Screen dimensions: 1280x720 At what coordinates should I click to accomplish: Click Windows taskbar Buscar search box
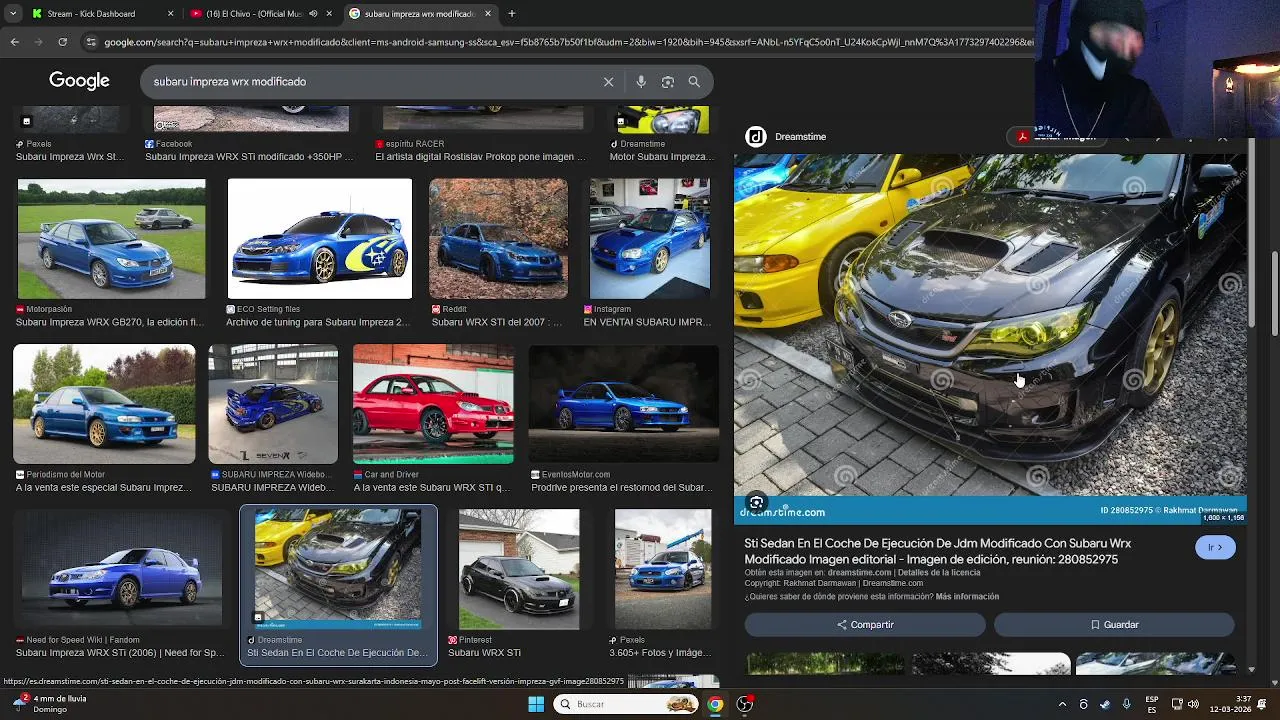(626, 704)
